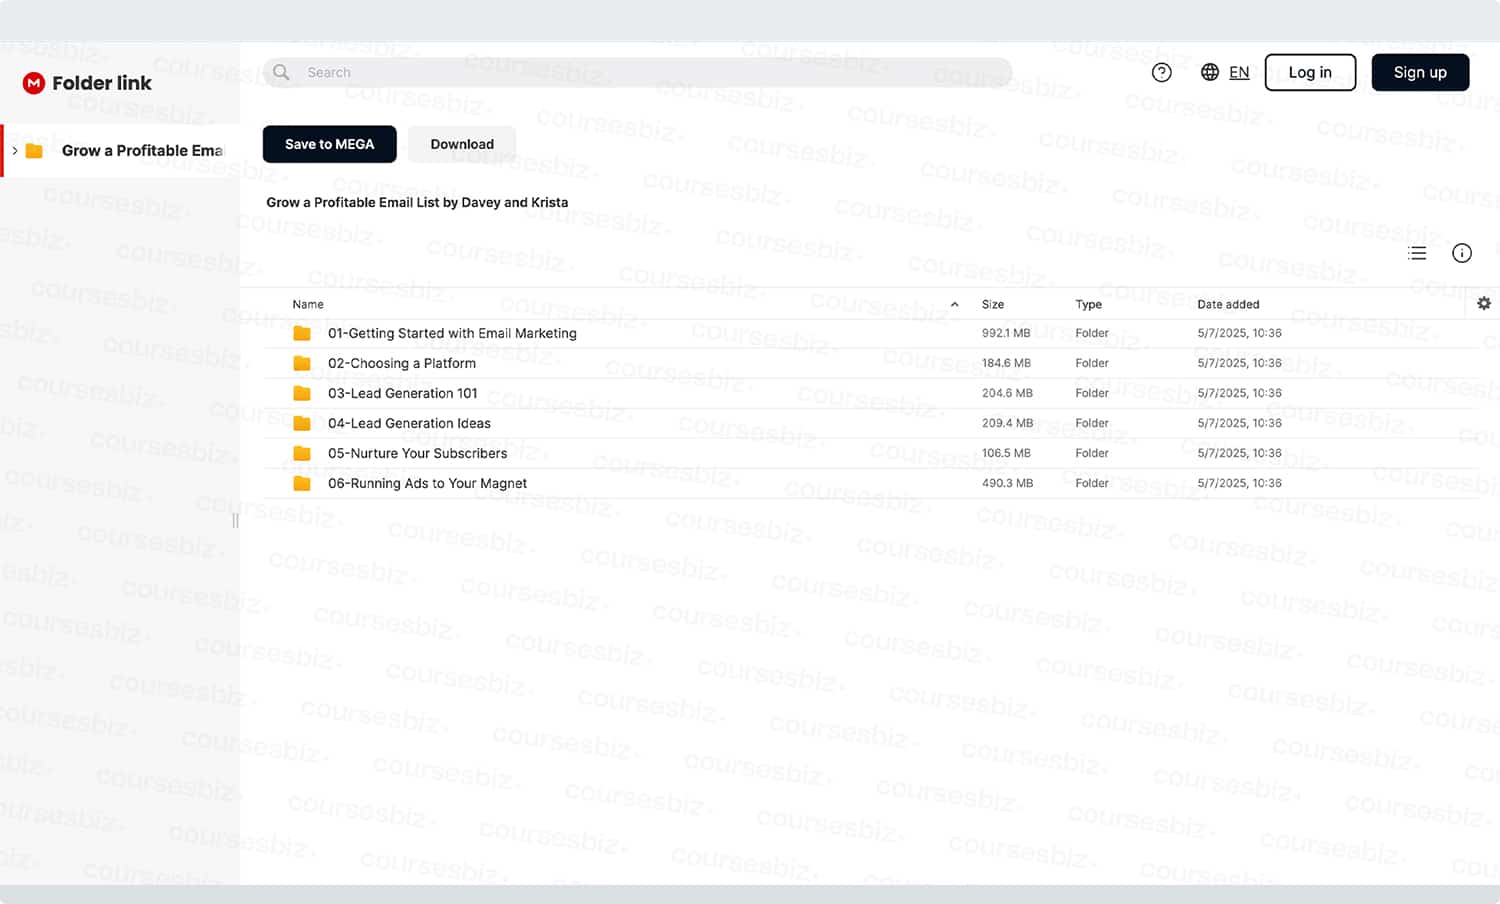Click the 204.6 MB size value
This screenshot has width=1500, height=904.
[x=1007, y=393]
